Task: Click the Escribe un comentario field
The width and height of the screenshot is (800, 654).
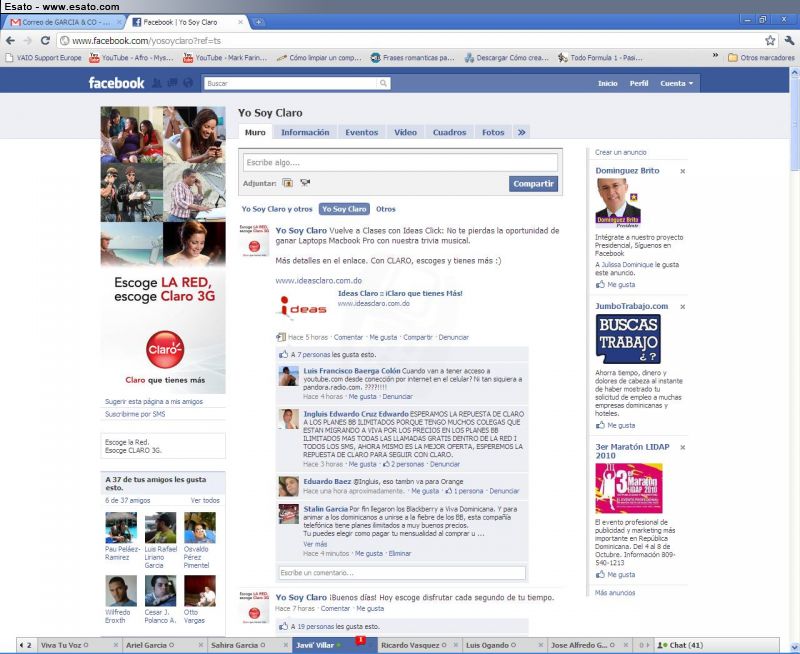Action: [x=402, y=573]
